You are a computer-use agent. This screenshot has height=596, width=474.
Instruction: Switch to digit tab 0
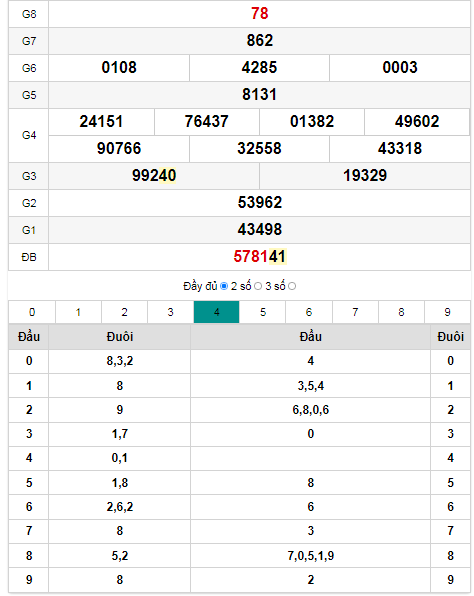[x=32, y=312]
